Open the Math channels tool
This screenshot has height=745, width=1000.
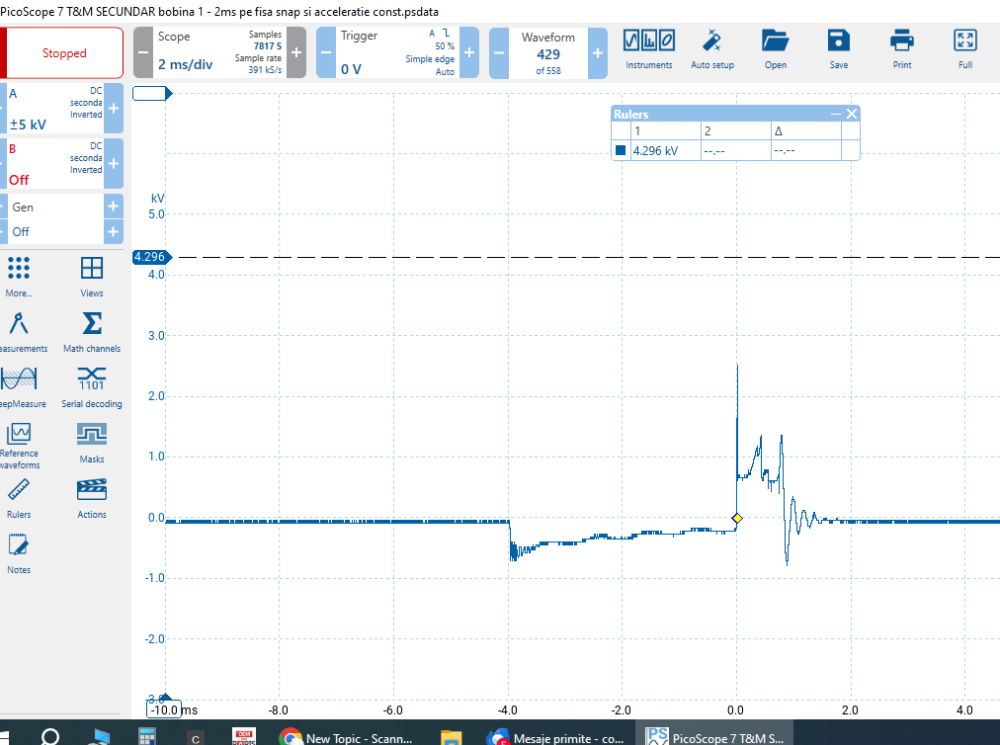[x=91, y=332]
